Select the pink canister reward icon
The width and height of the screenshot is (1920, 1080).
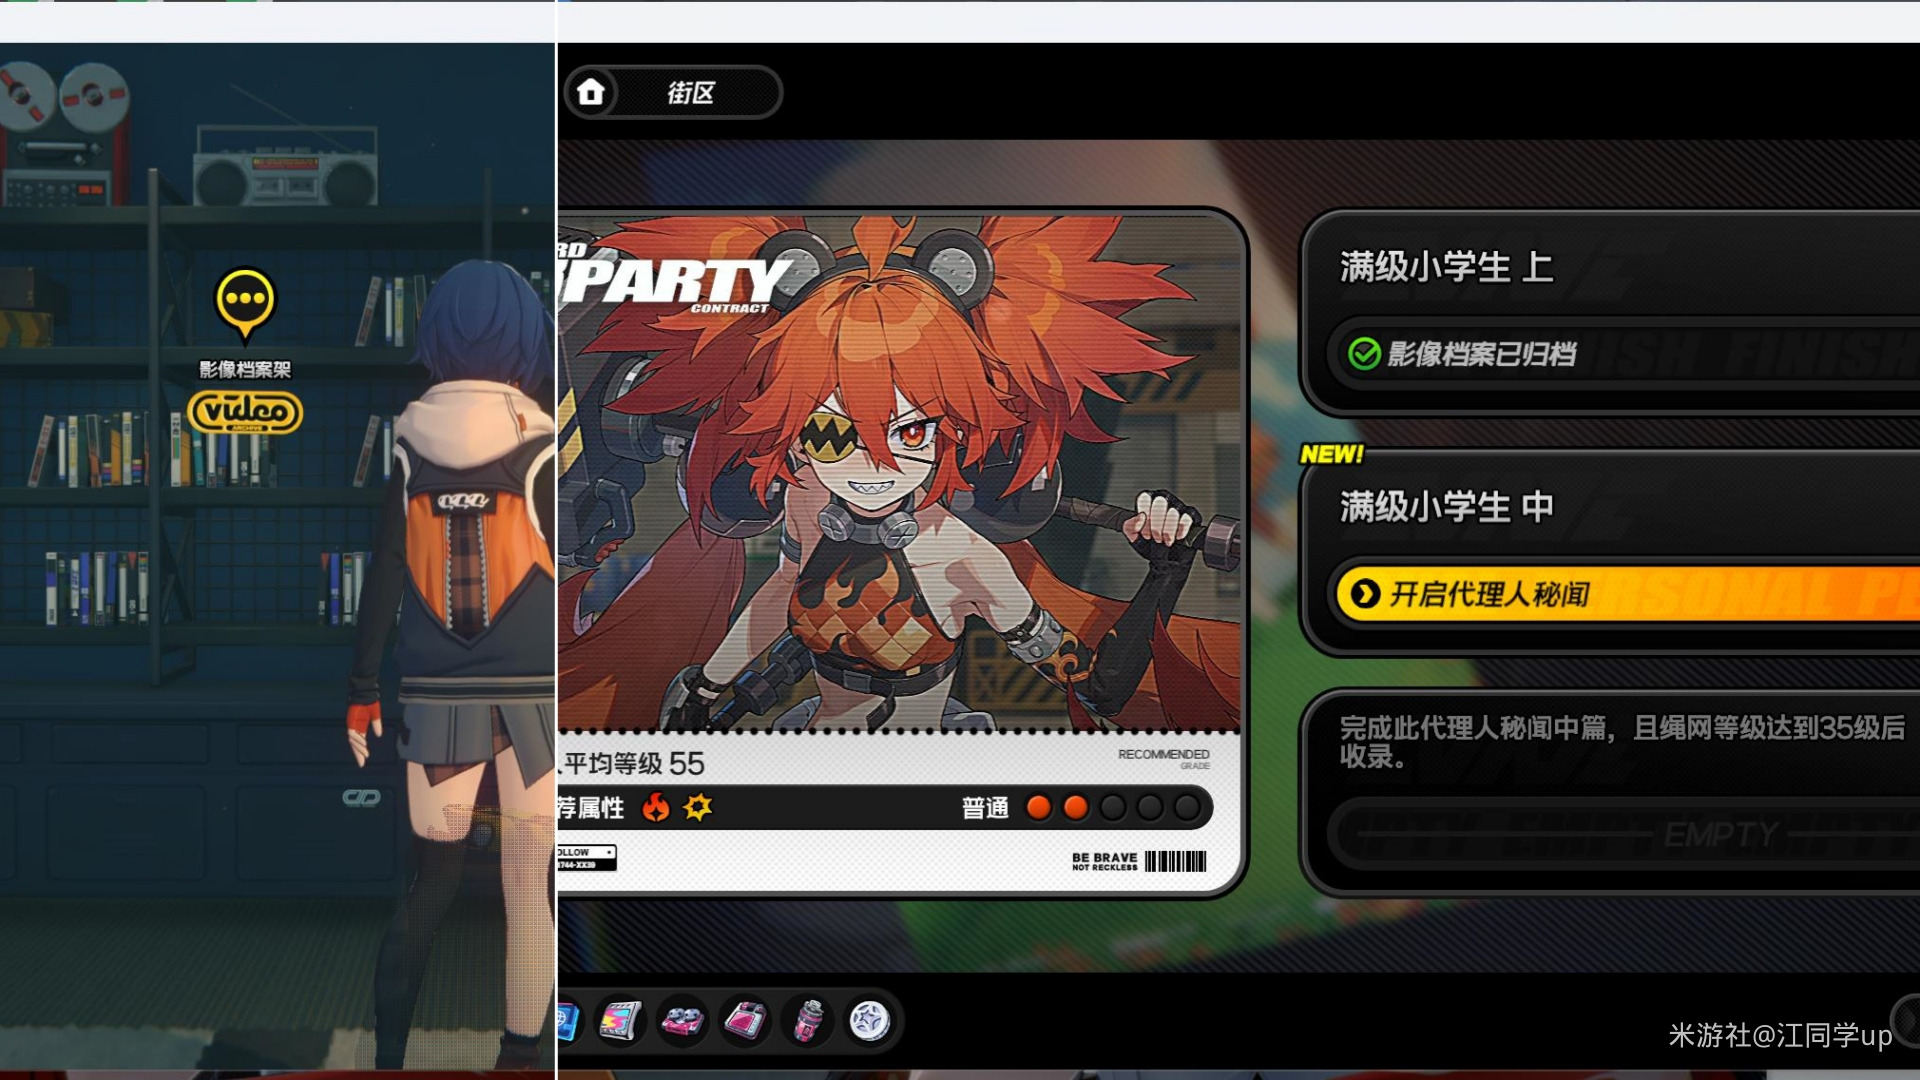809,1021
